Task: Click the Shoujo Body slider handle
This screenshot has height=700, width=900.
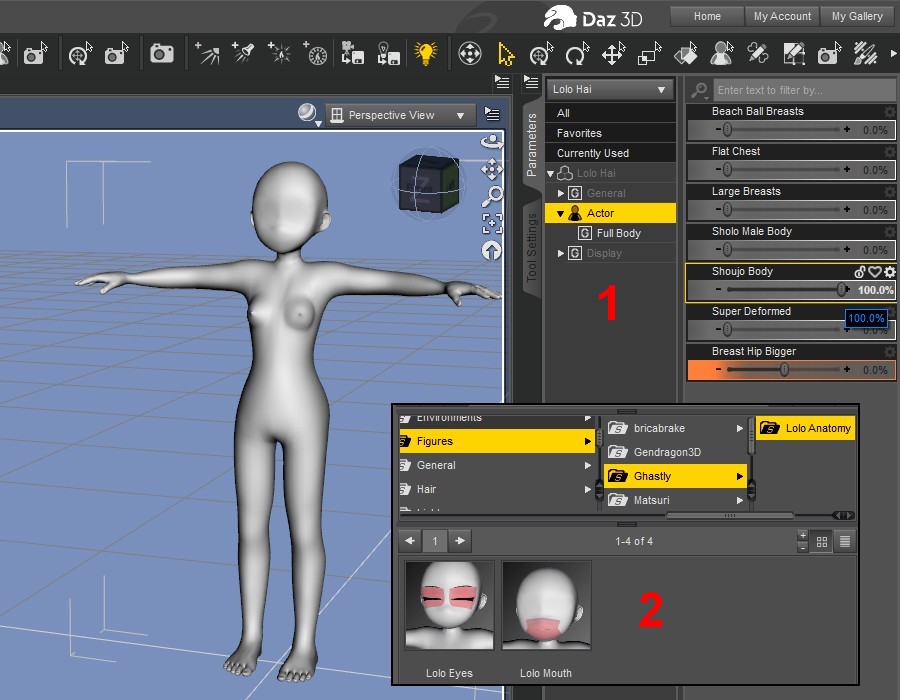Action: [x=841, y=290]
